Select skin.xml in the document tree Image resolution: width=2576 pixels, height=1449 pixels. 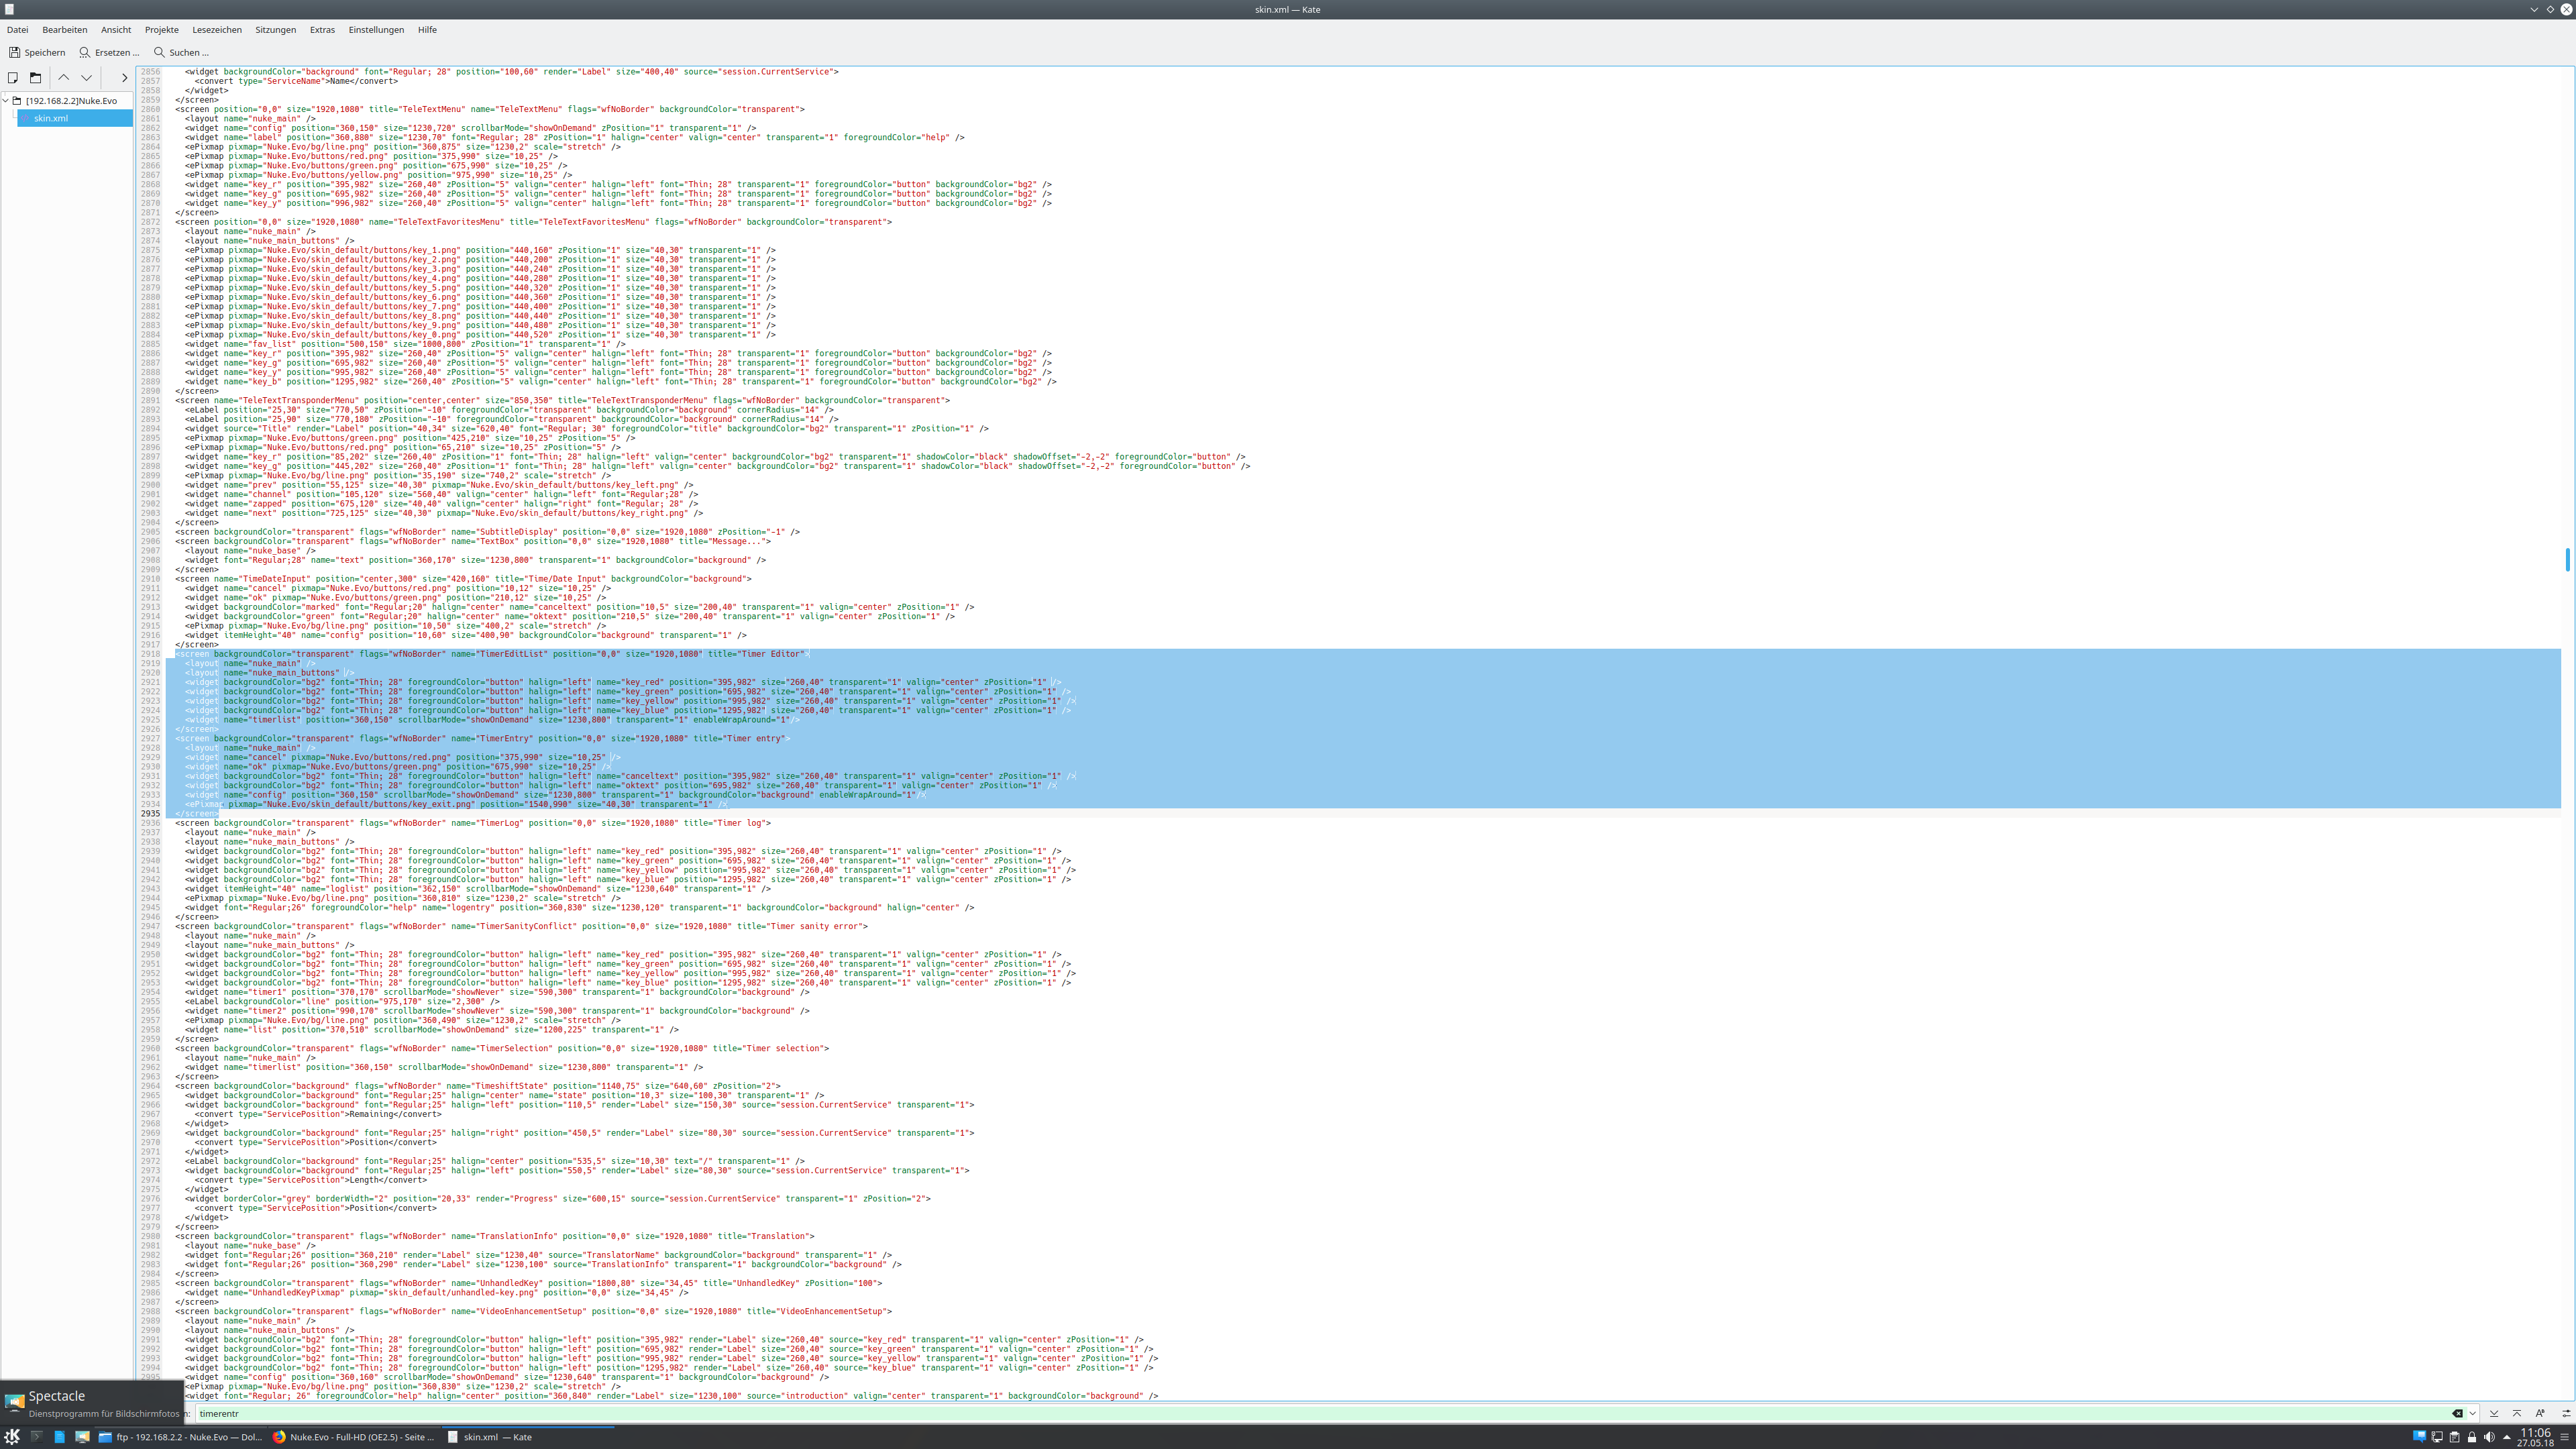(51, 118)
